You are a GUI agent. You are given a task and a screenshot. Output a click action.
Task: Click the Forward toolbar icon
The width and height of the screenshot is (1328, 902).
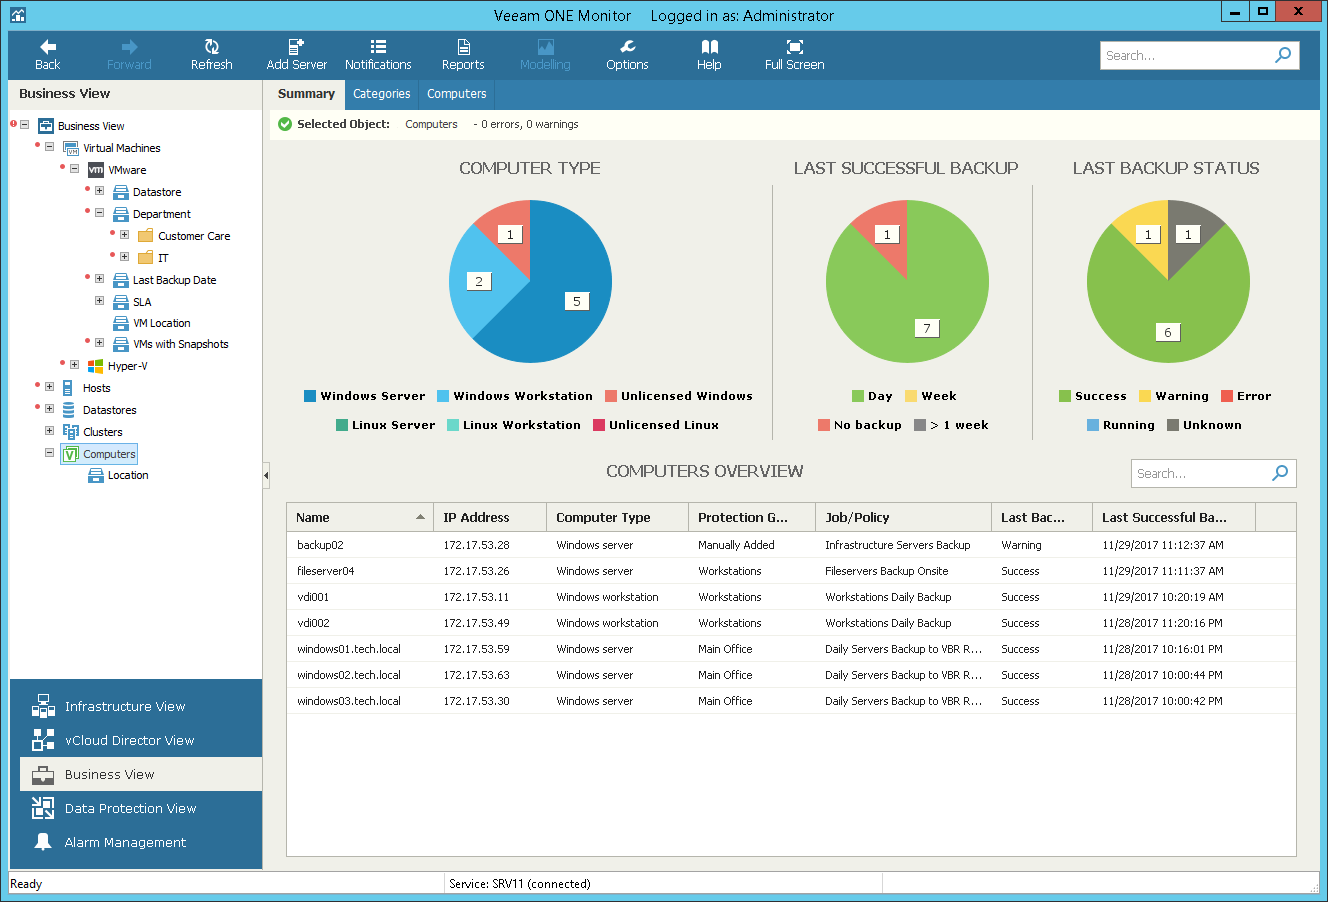pyautogui.click(x=129, y=47)
